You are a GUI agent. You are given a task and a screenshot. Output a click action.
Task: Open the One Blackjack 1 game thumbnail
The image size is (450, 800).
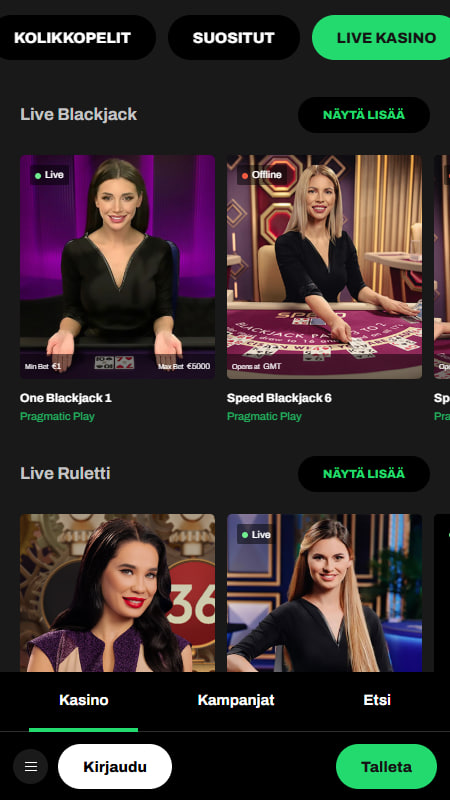click(x=117, y=267)
